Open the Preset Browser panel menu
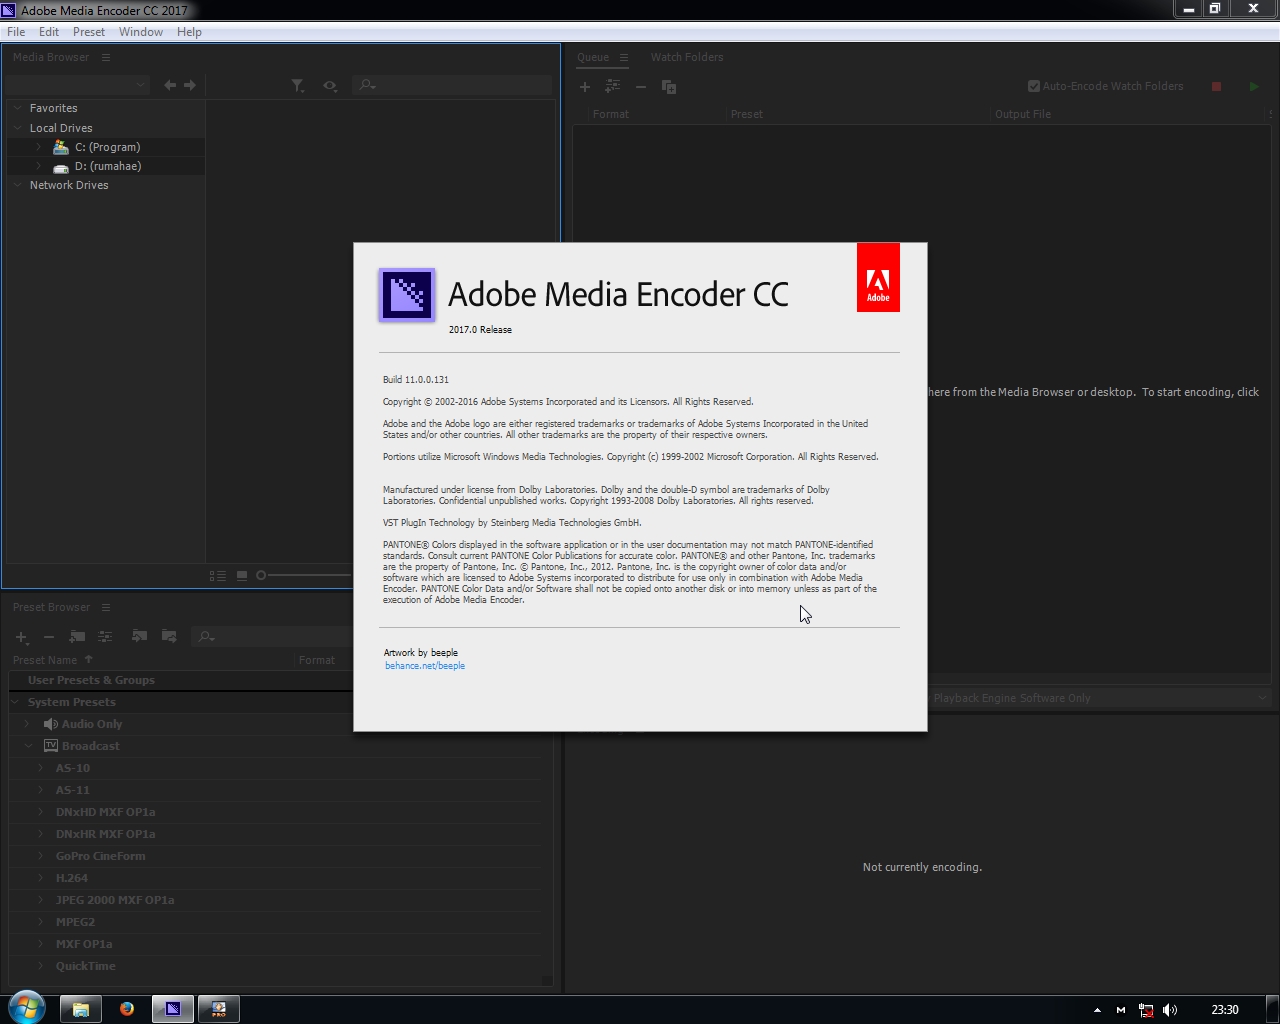 pos(105,607)
